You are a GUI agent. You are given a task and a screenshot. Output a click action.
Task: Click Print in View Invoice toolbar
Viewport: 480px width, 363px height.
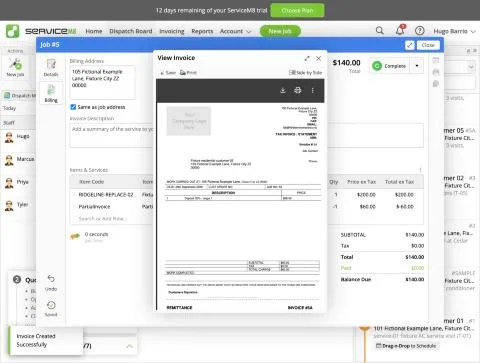pos(188,72)
